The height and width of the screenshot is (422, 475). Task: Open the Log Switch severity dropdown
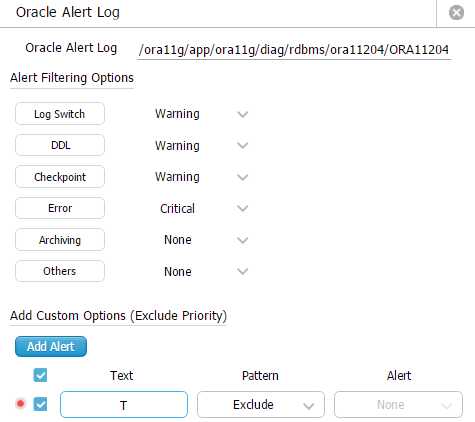pos(200,114)
